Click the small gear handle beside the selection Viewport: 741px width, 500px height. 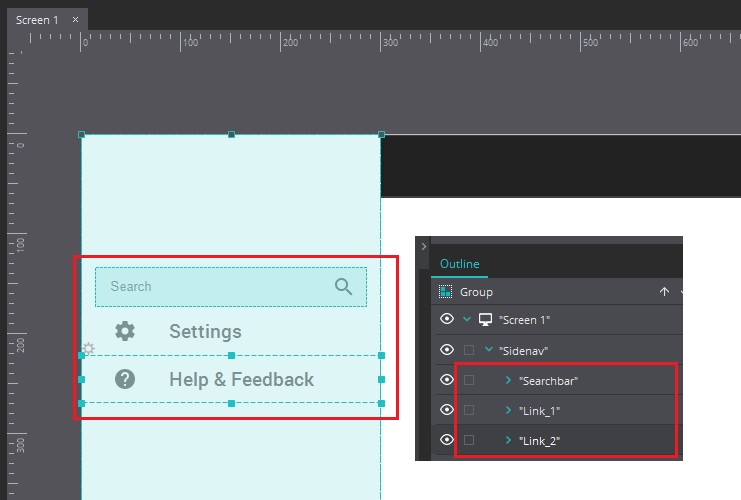[x=88, y=348]
